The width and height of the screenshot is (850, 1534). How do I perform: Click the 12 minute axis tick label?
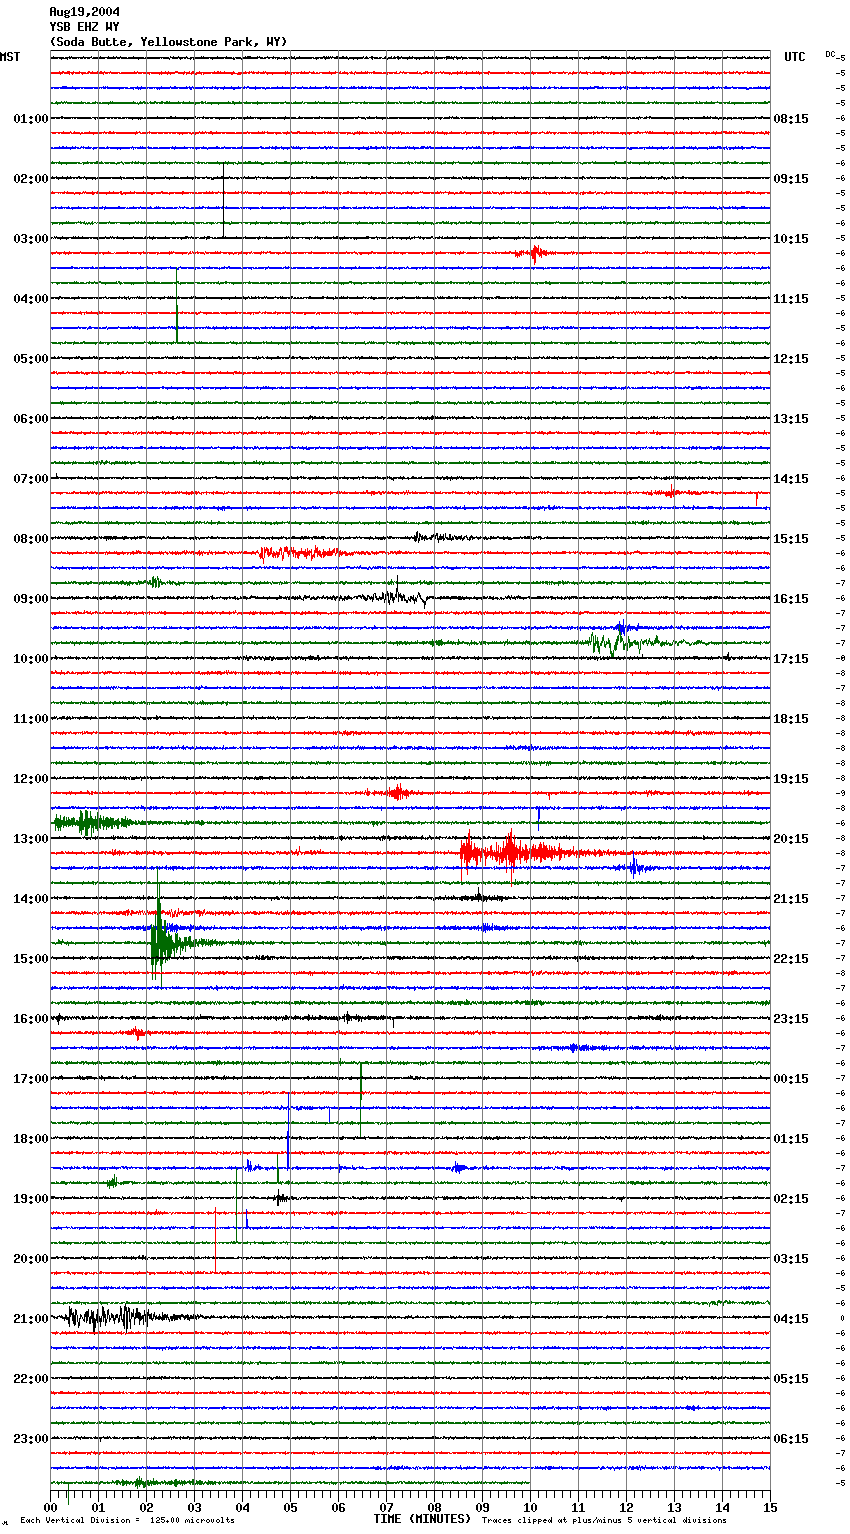[627, 1507]
